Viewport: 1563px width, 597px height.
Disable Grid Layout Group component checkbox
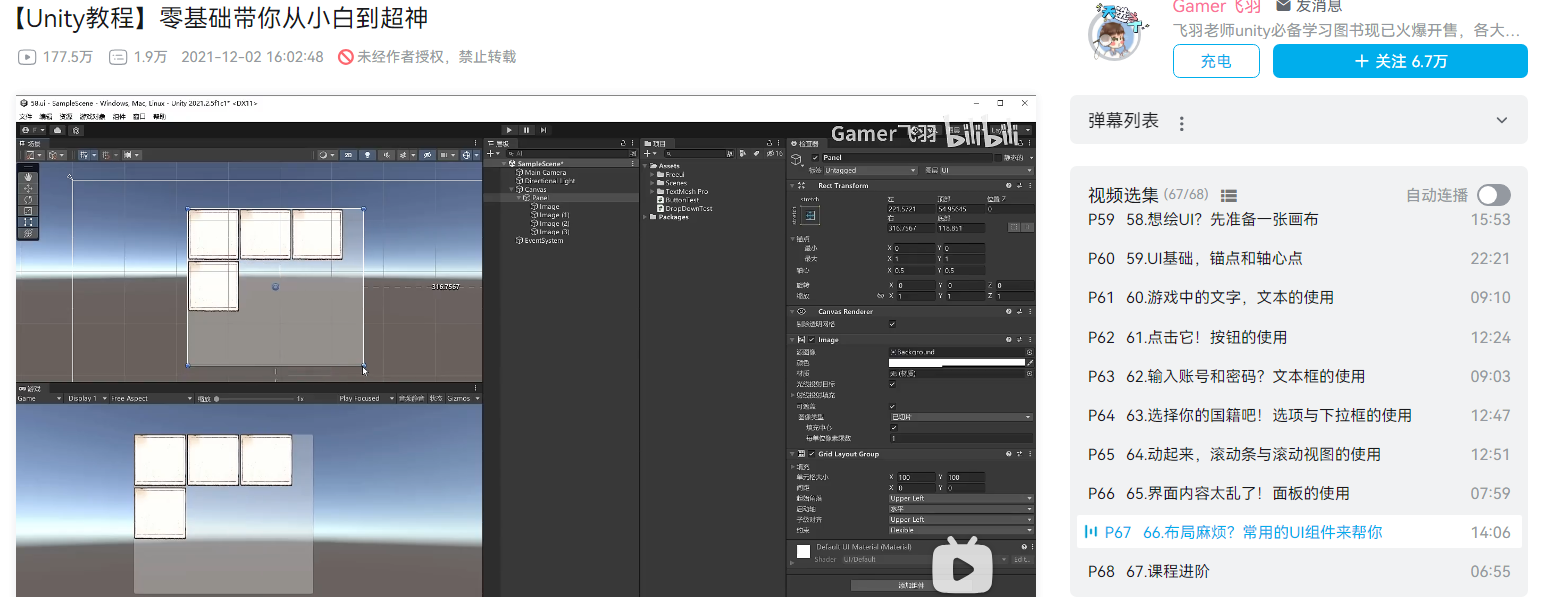tap(812, 454)
